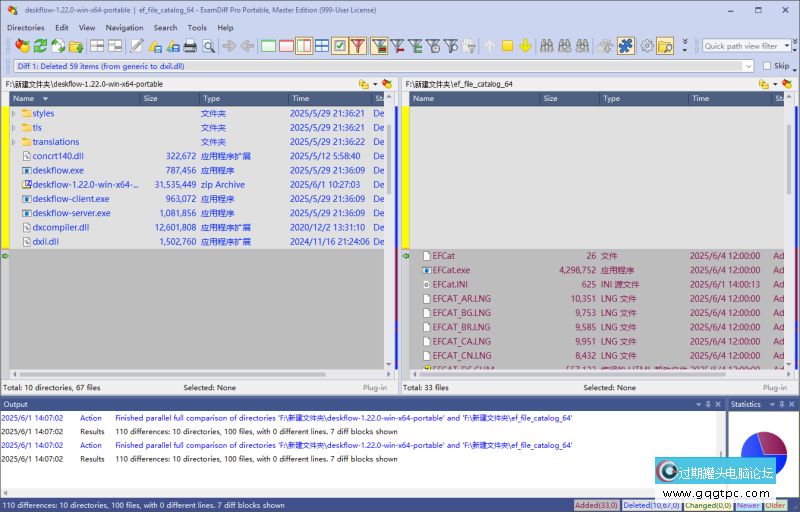800x512 pixels.
Task: Expand the styles folder in left pane
Action: click(x=14, y=114)
